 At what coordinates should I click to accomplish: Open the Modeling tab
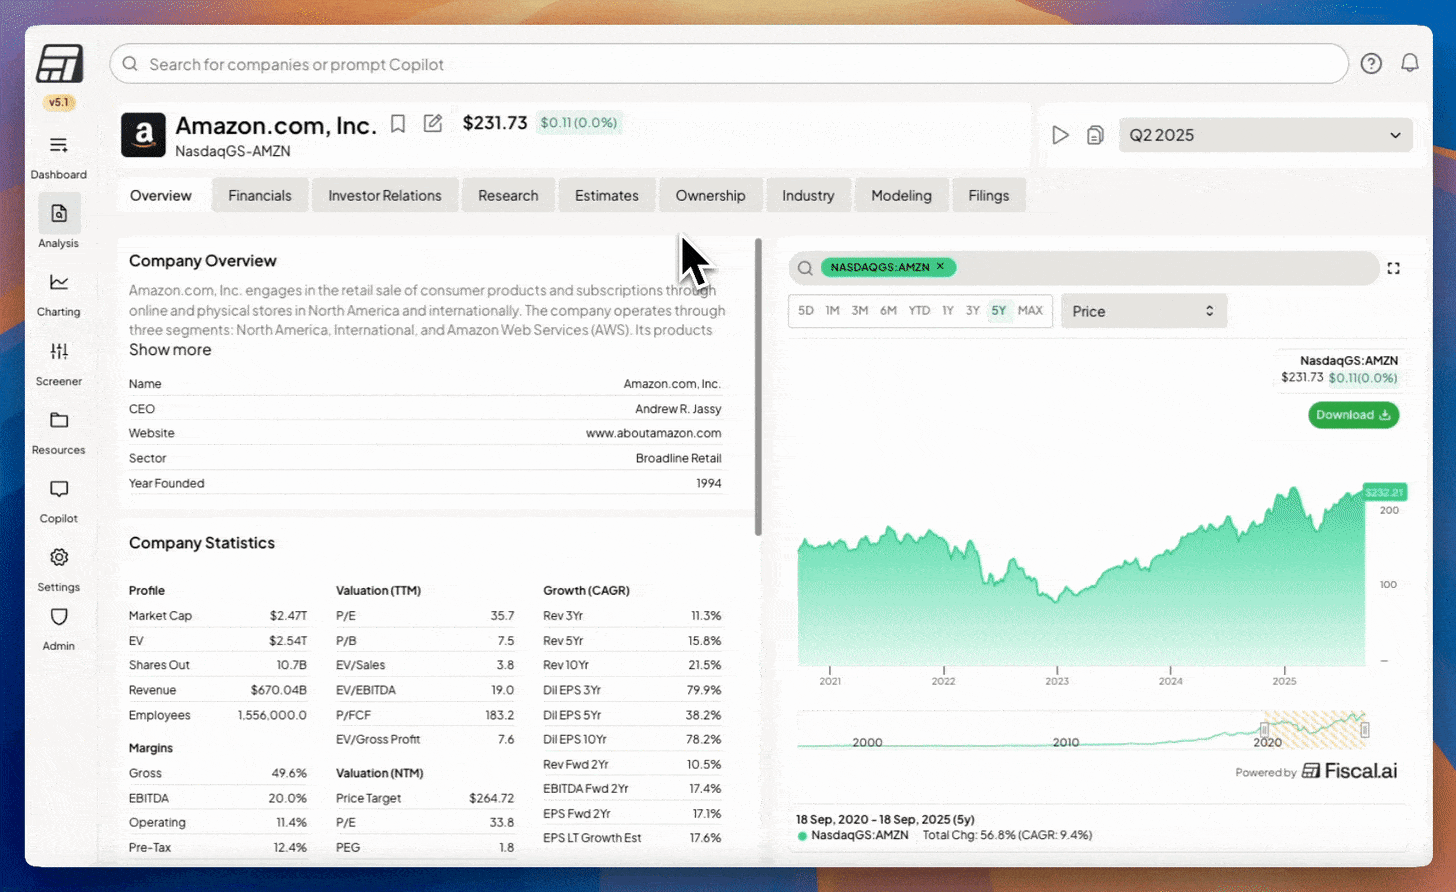click(x=901, y=196)
